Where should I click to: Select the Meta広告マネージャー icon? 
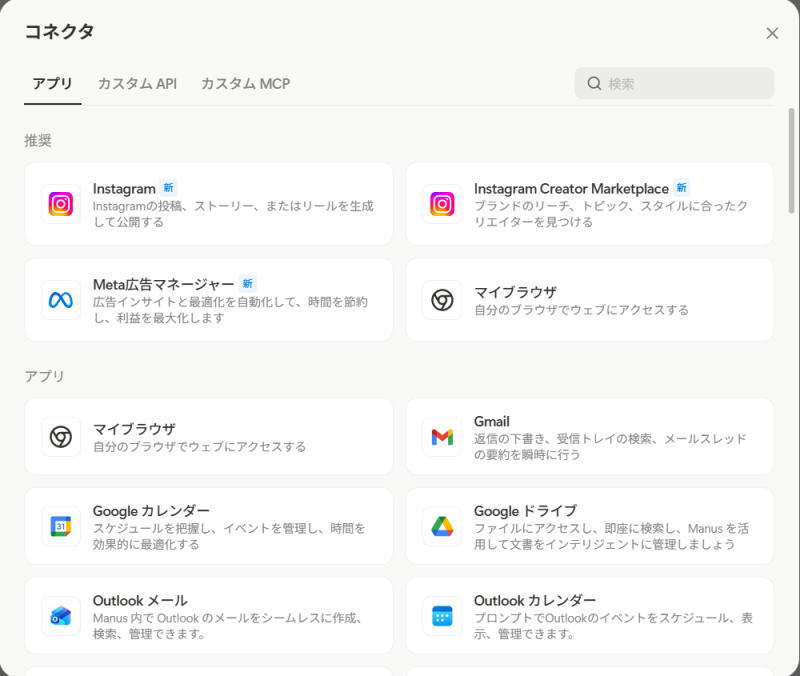click(60, 300)
